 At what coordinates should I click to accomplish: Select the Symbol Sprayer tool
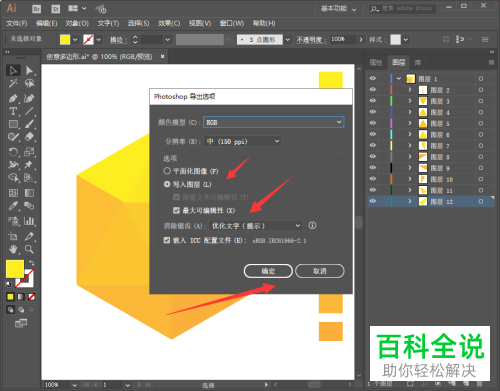[13, 221]
